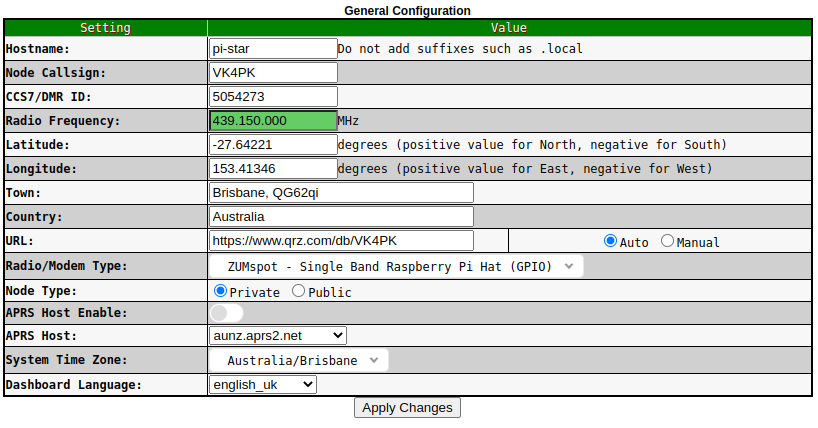Click the CCS7/DMR ID field
Screen dimensions: 818x428
[x=273, y=96]
